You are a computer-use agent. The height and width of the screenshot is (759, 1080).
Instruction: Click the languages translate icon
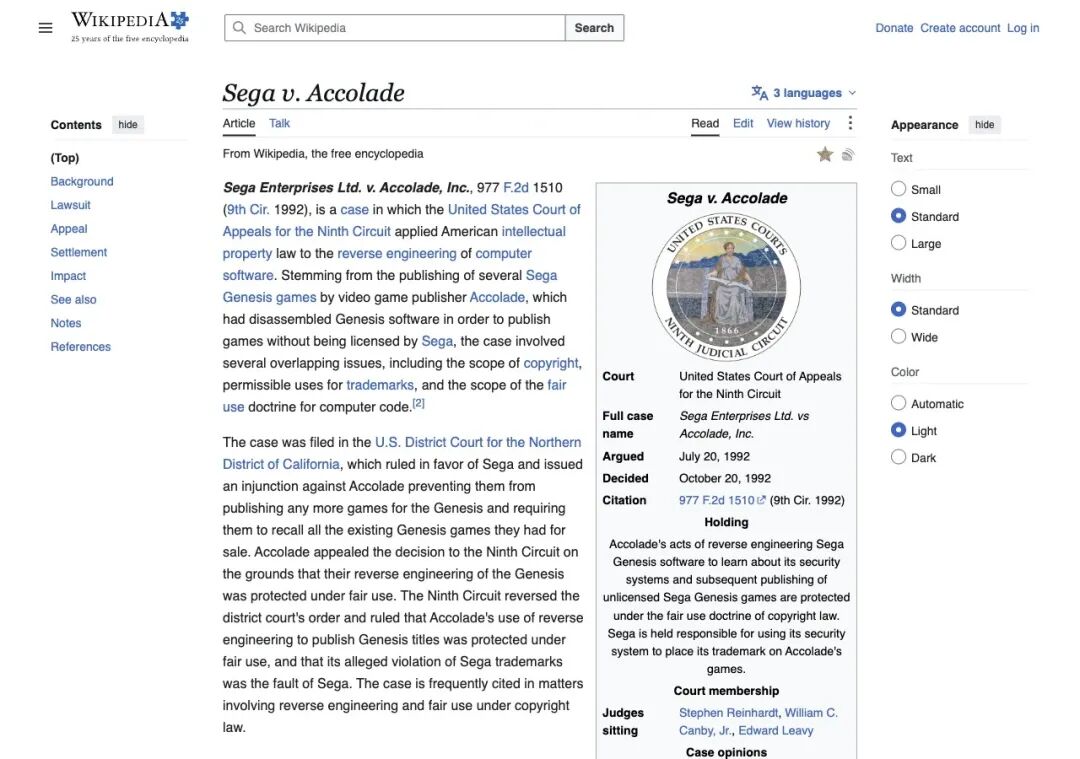(759, 92)
